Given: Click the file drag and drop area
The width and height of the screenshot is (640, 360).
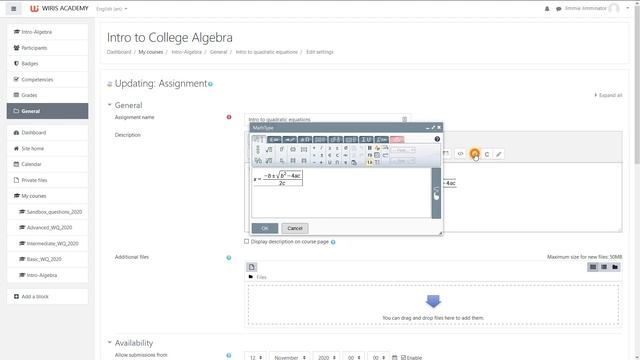Looking at the screenshot, I should pyautogui.click(x=433, y=305).
